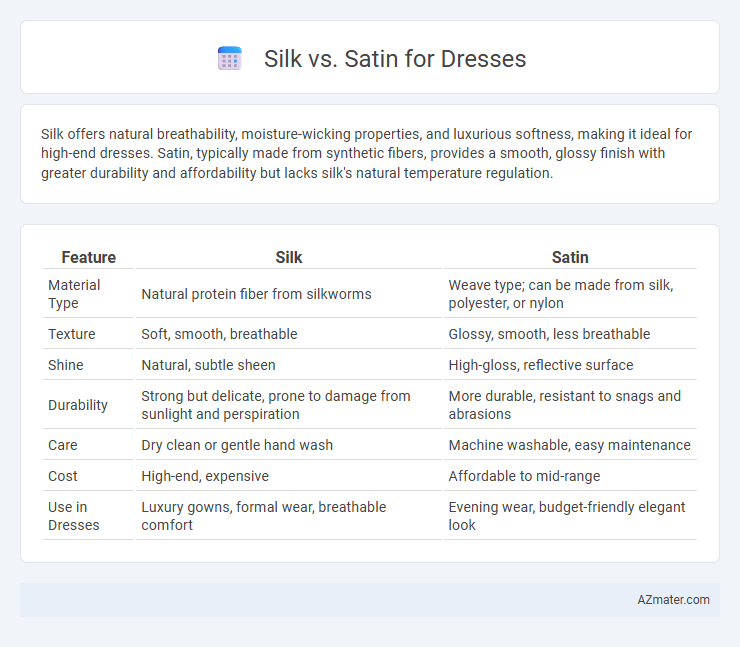Click 'Glossy, smooth, less breathable' cell
The image size is (740, 647).
tap(570, 334)
